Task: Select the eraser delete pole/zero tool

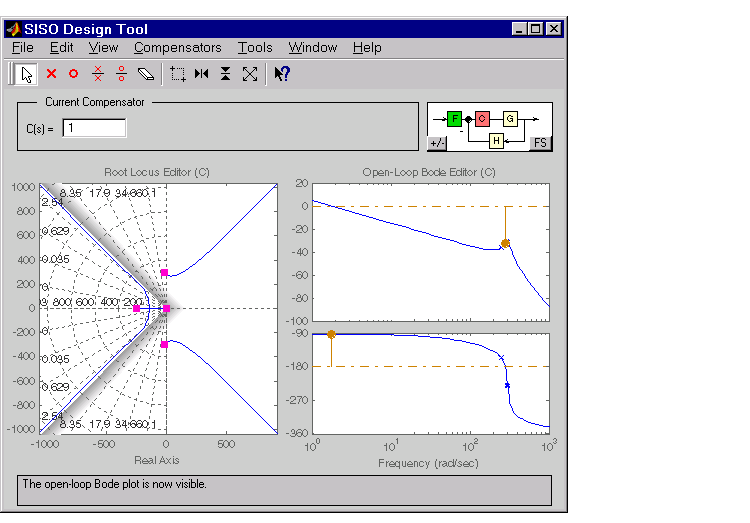Action: pos(146,73)
